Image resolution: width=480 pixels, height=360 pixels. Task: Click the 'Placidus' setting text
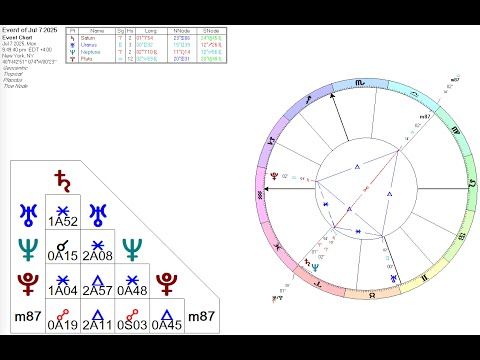13,80
